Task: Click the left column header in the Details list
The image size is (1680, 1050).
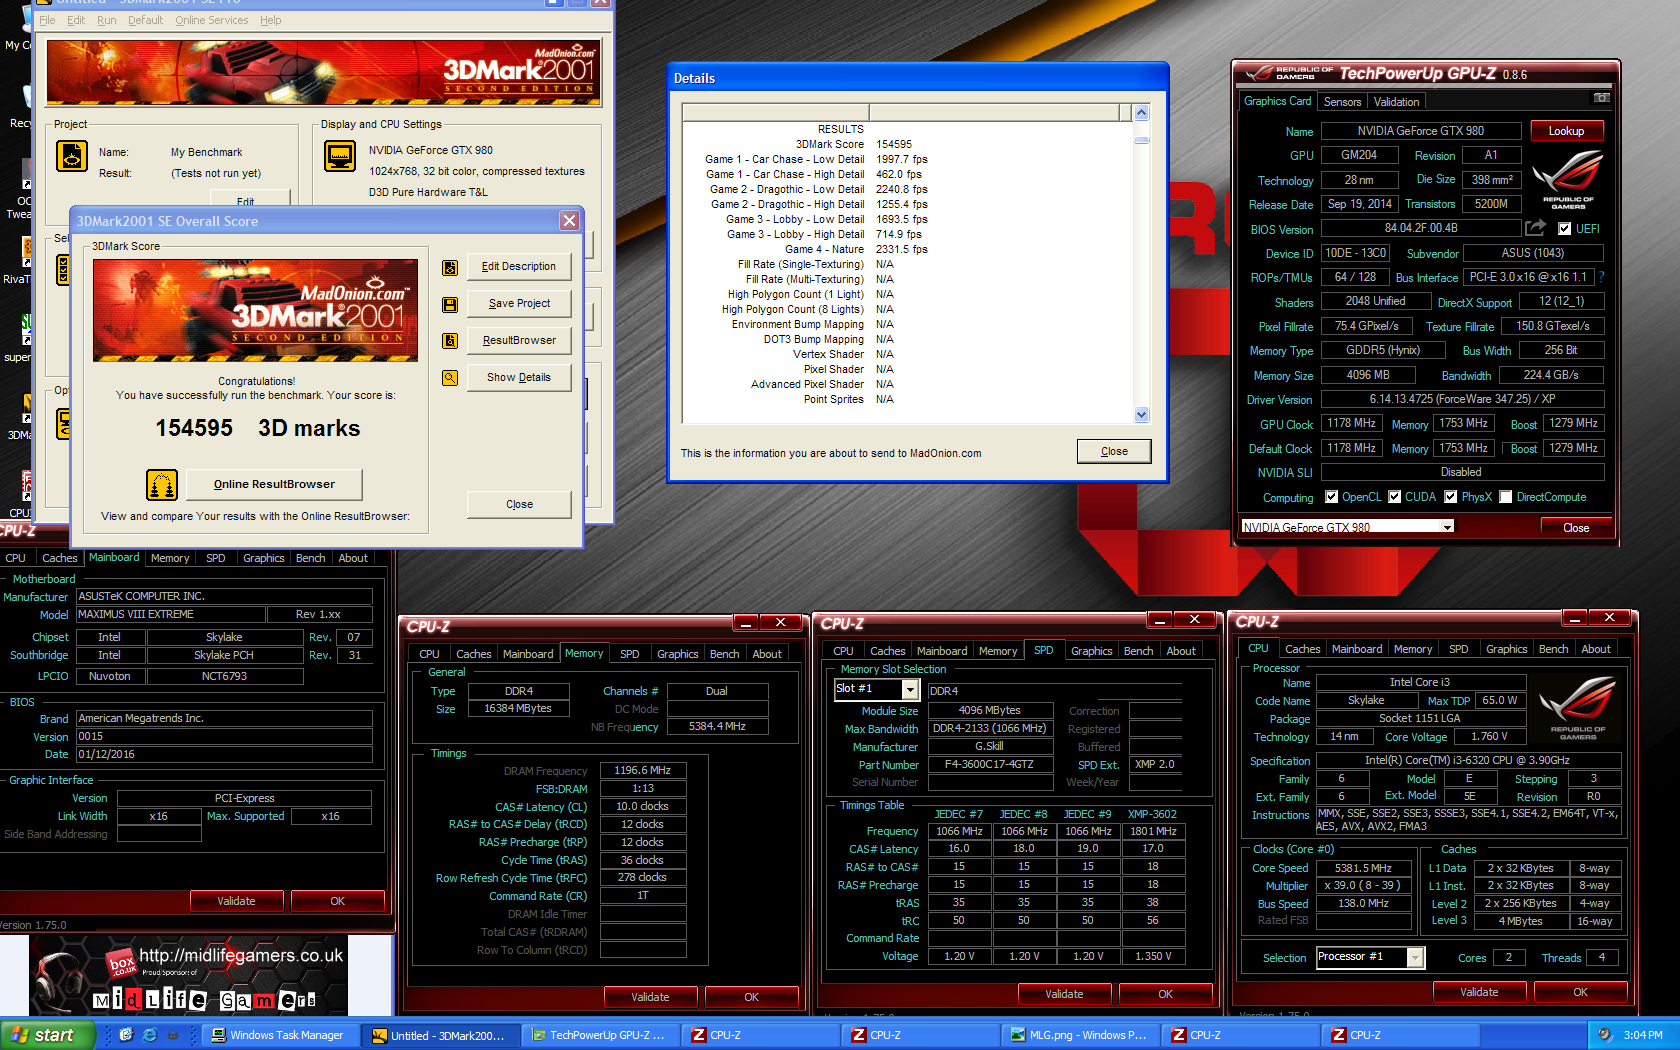Action: (x=776, y=112)
